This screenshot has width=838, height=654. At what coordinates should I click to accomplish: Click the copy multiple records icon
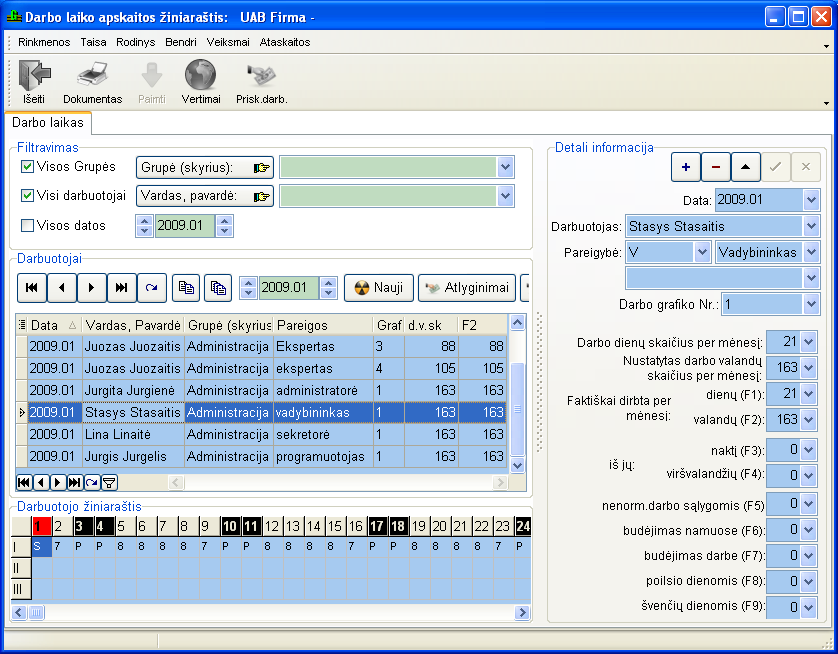[218, 288]
